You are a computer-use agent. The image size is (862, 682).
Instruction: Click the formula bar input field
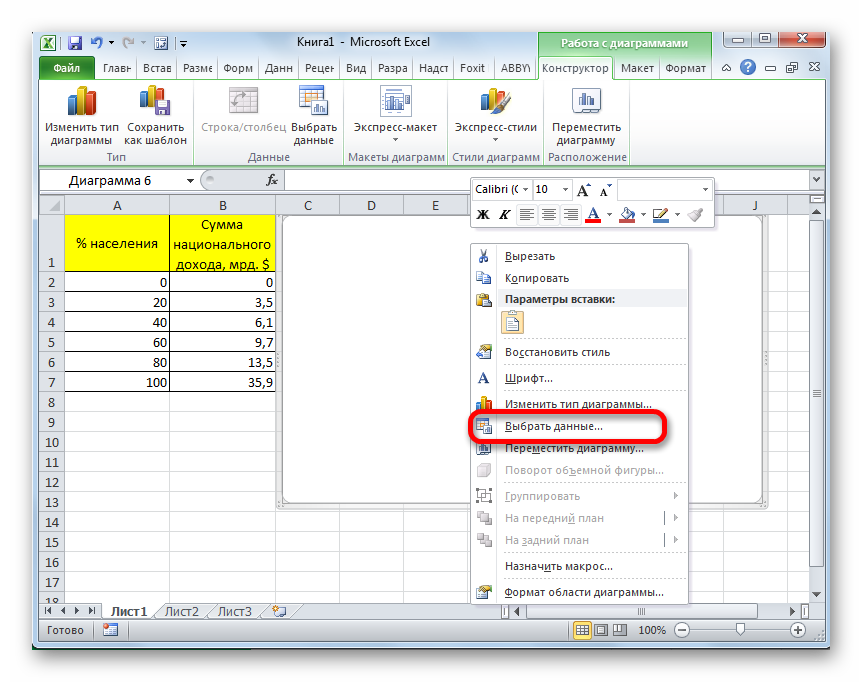pyautogui.click(x=546, y=180)
